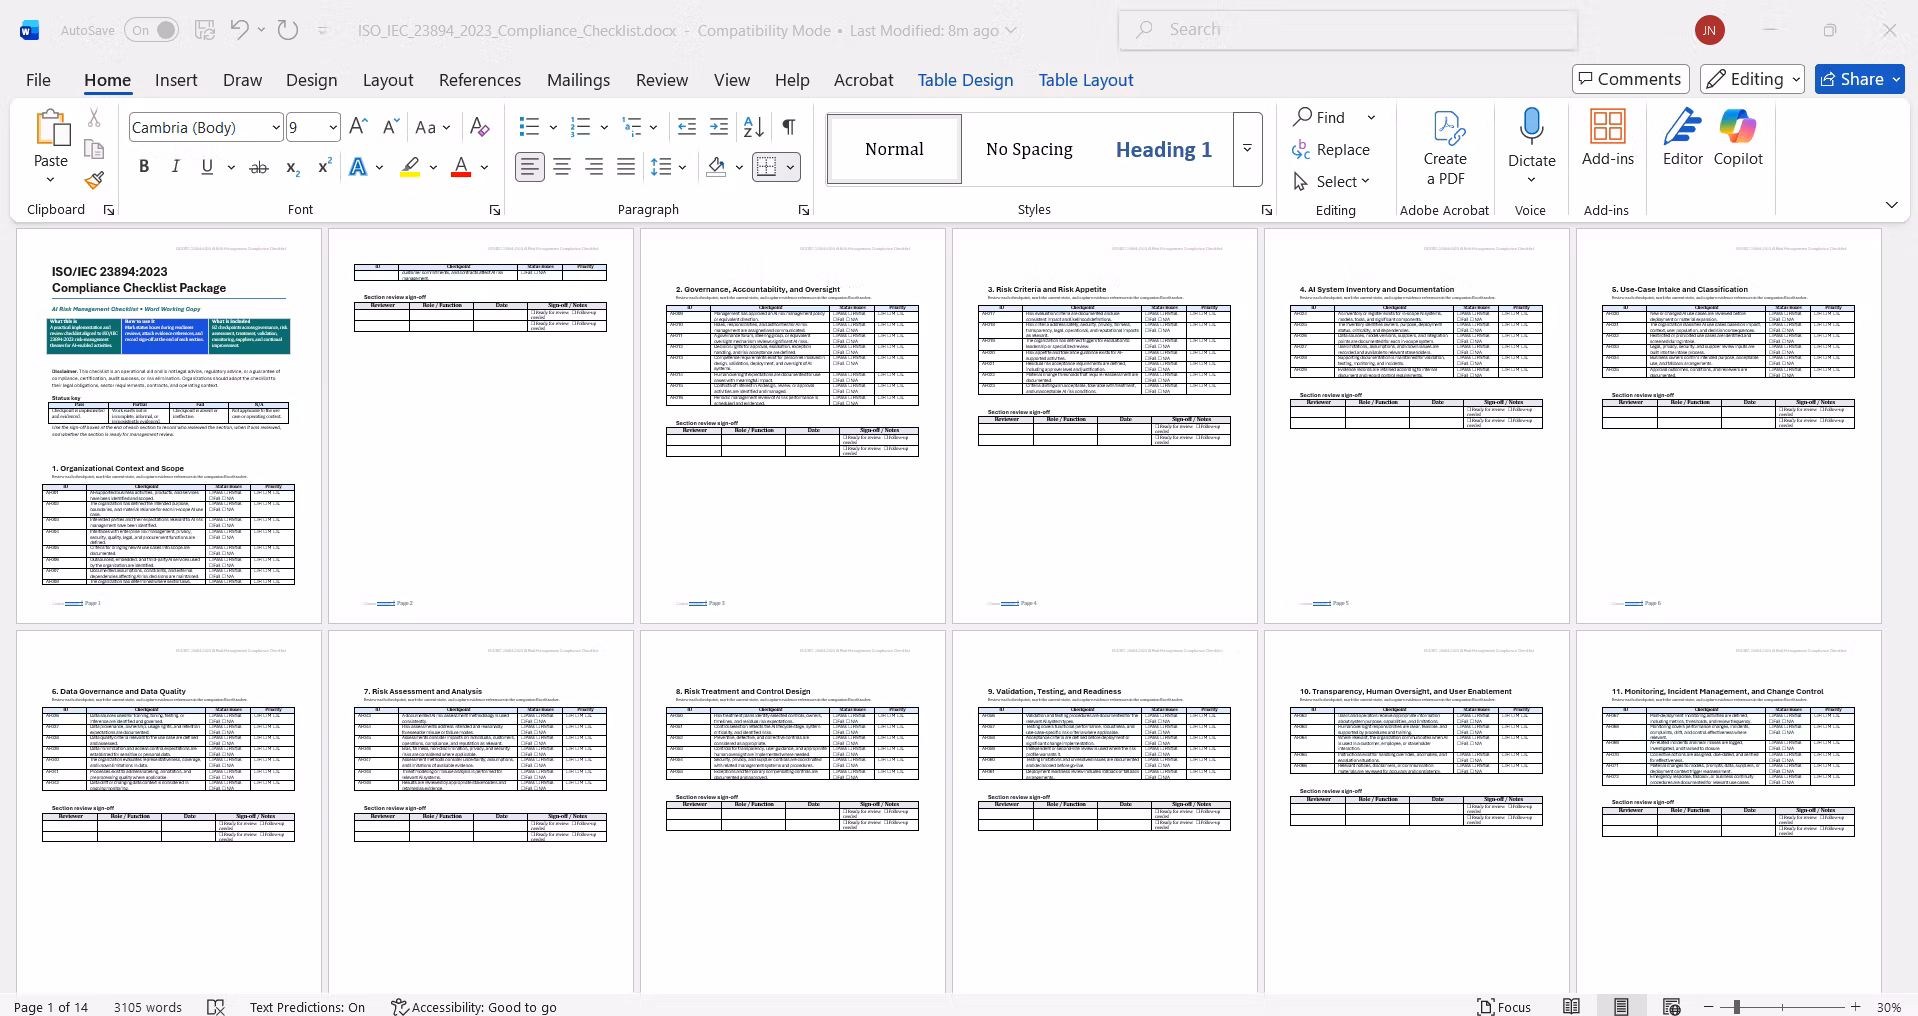Apply Bold formatting

144,167
